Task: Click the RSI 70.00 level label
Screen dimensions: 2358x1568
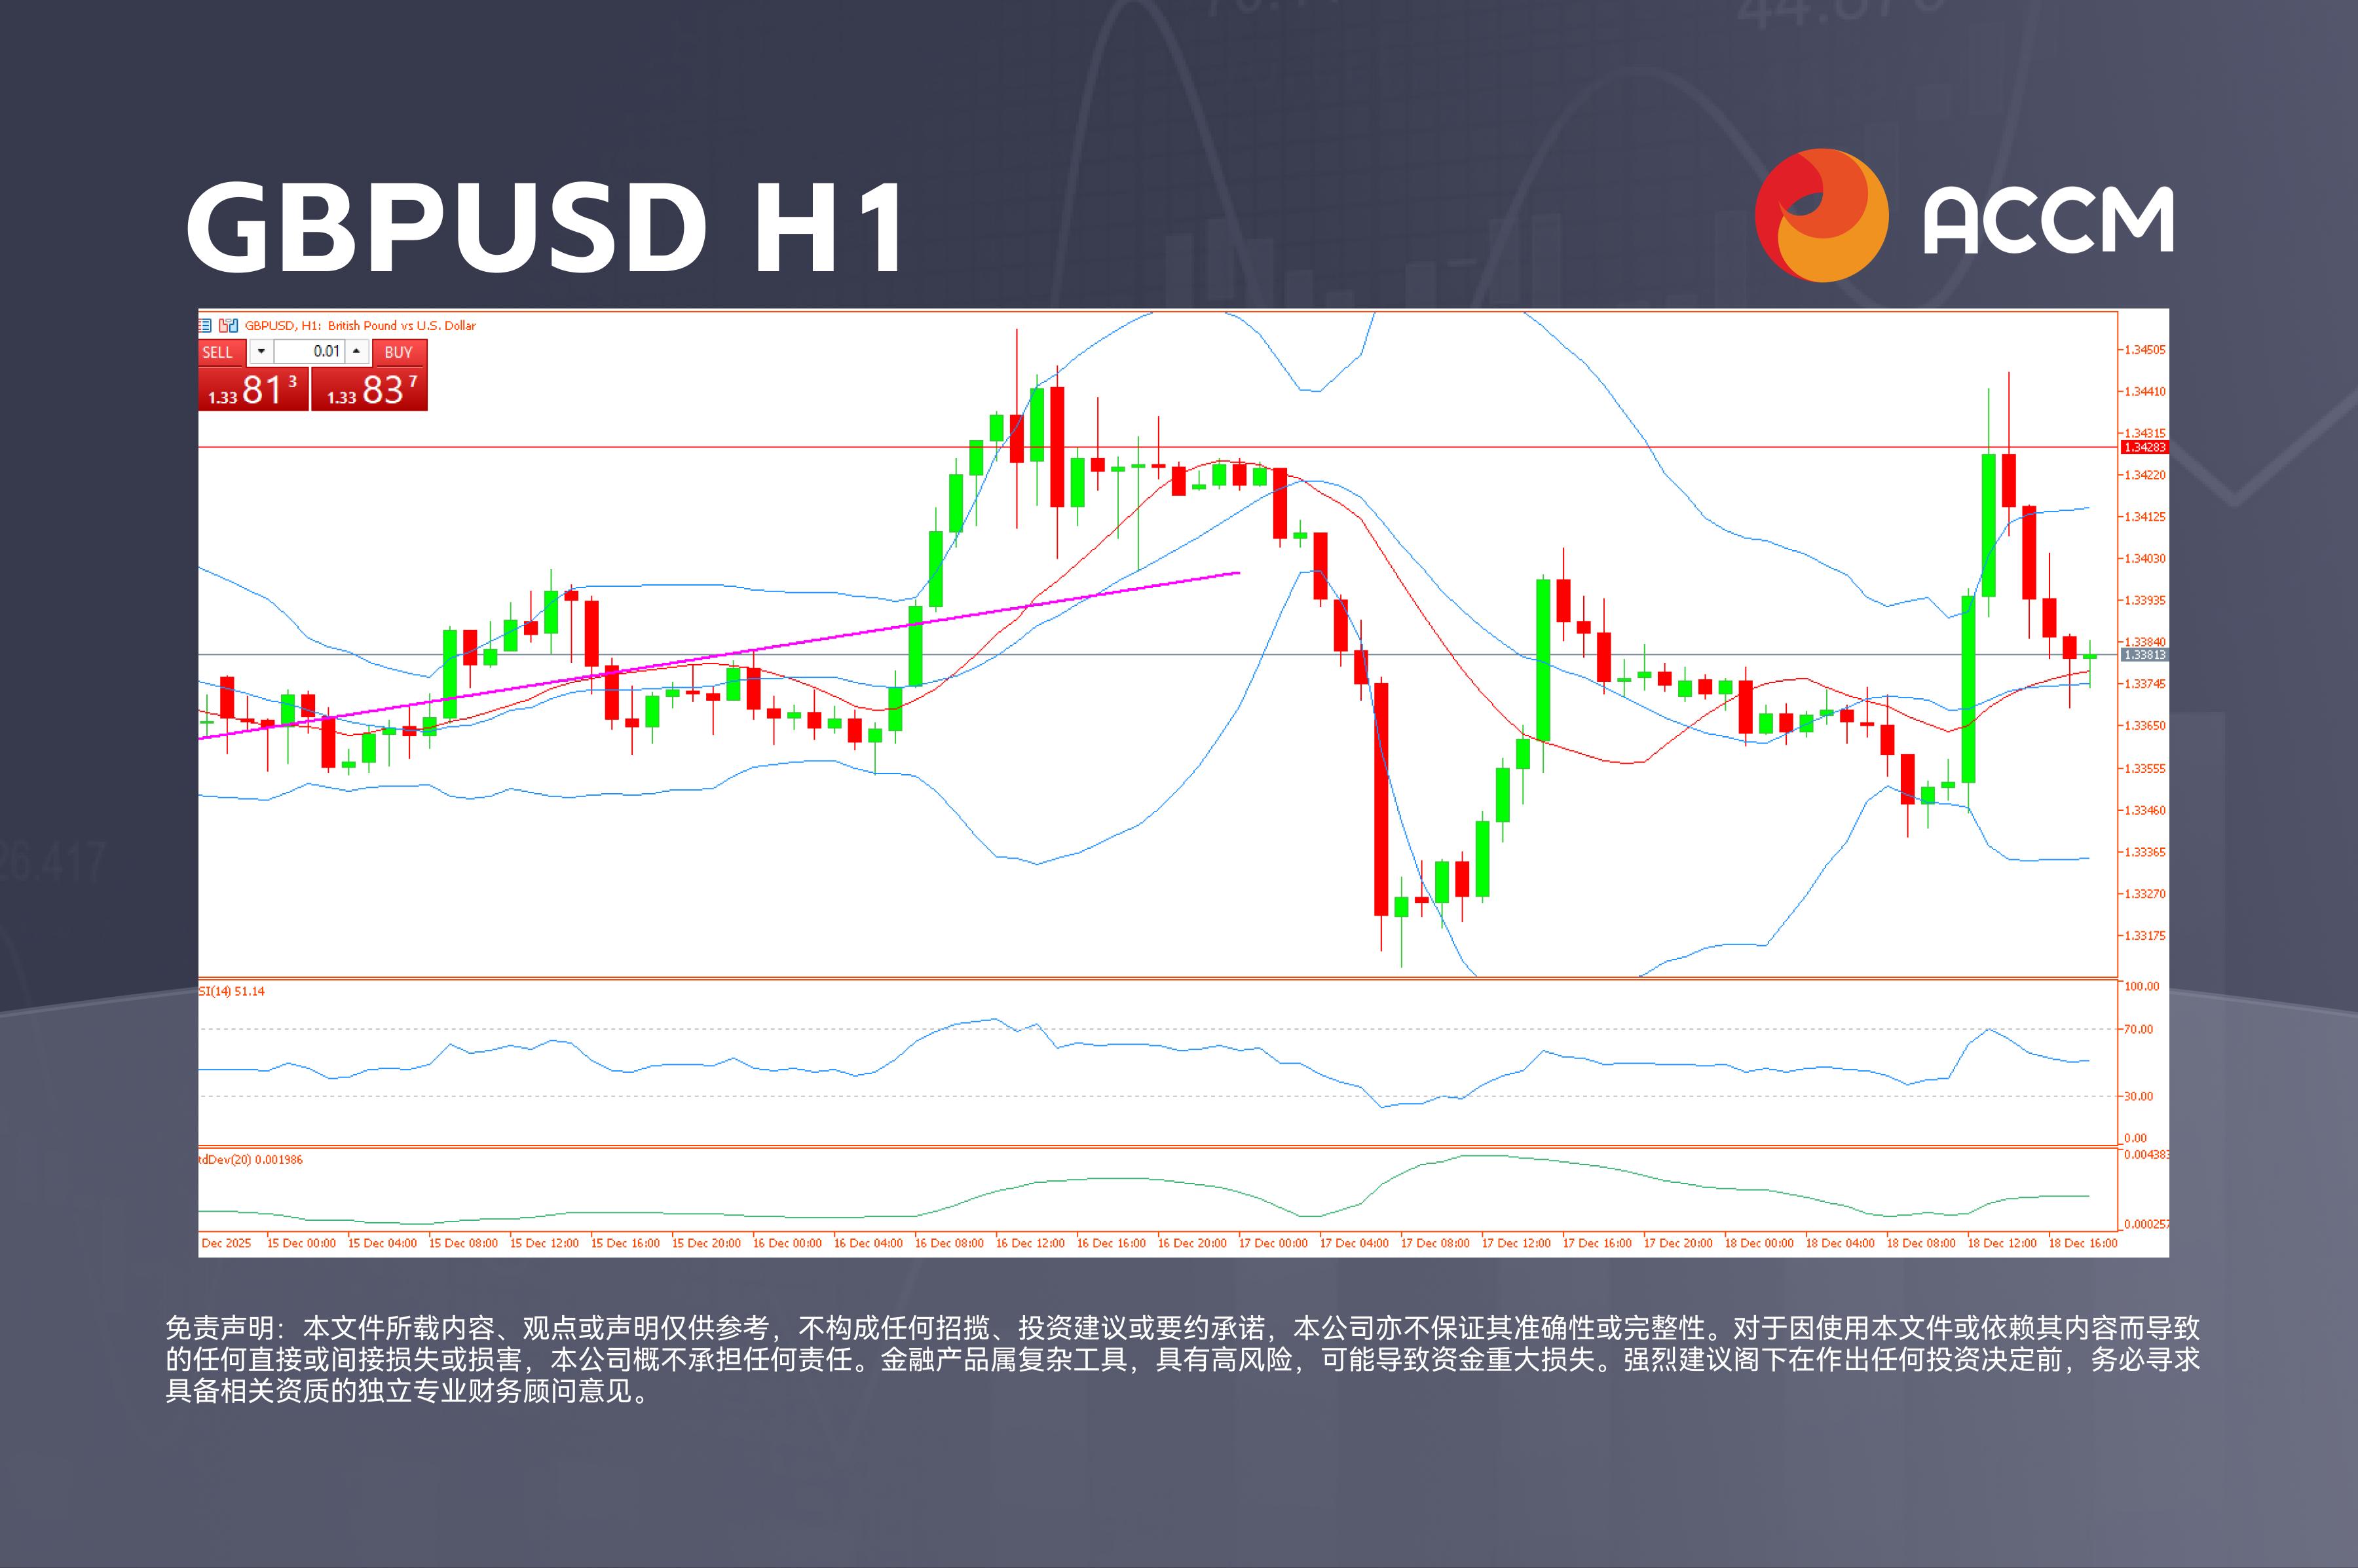Action: point(2138,1029)
